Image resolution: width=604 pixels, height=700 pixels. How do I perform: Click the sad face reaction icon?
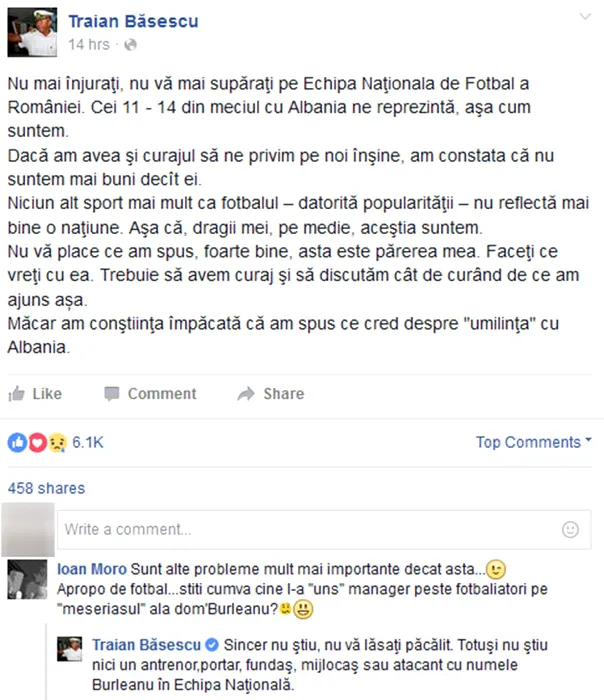[x=58, y=443]
